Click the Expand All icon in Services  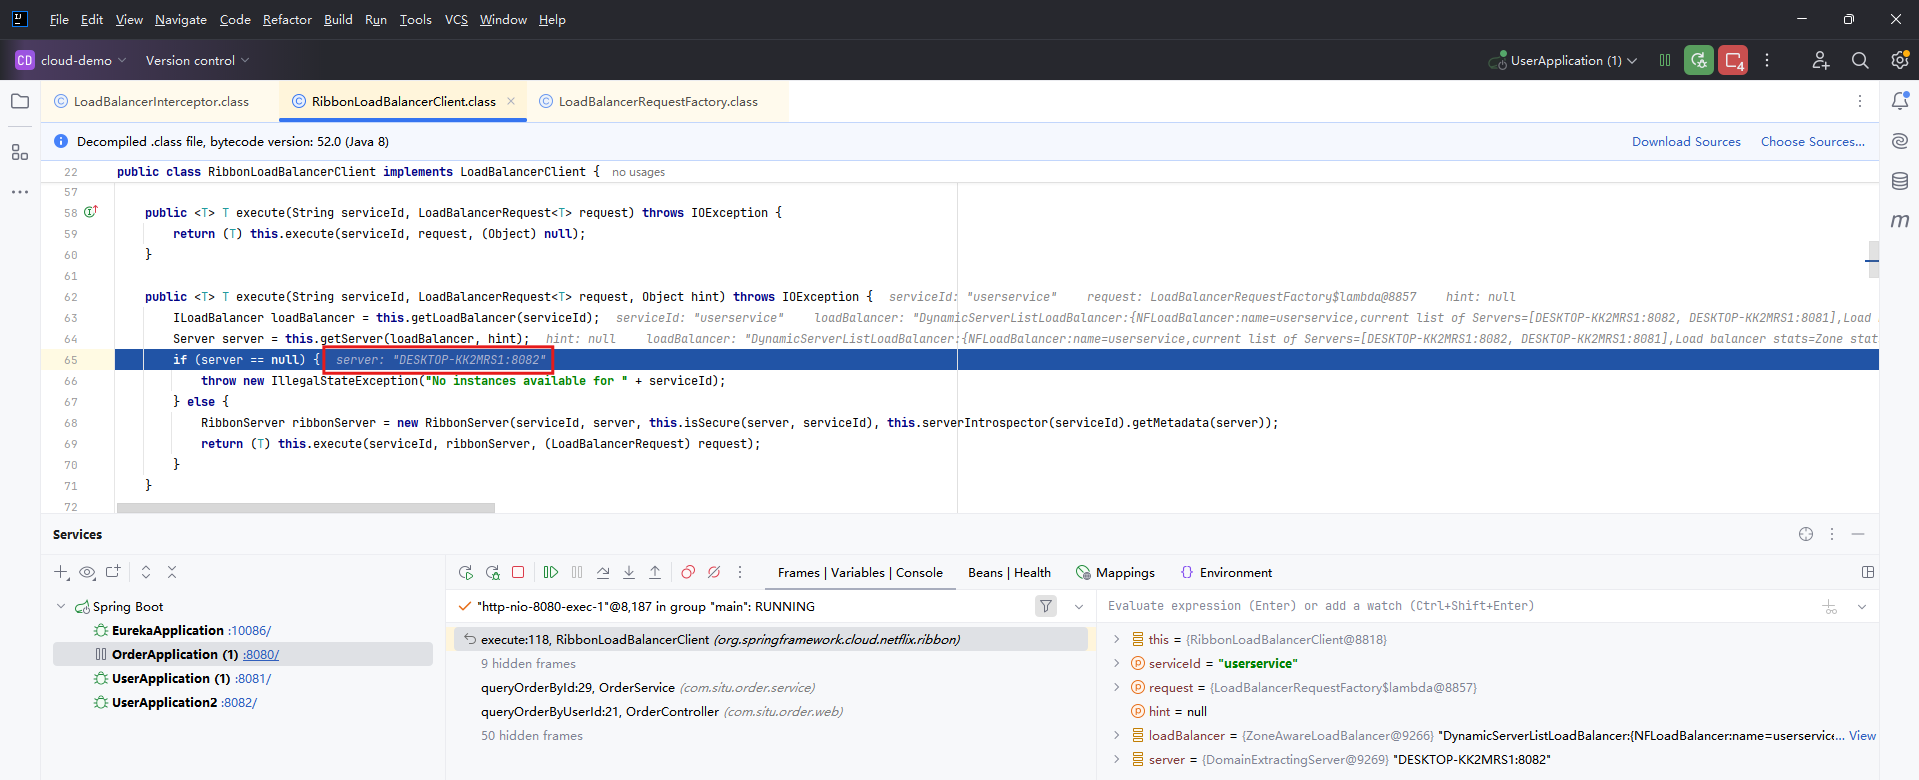[x=146, y=572]
